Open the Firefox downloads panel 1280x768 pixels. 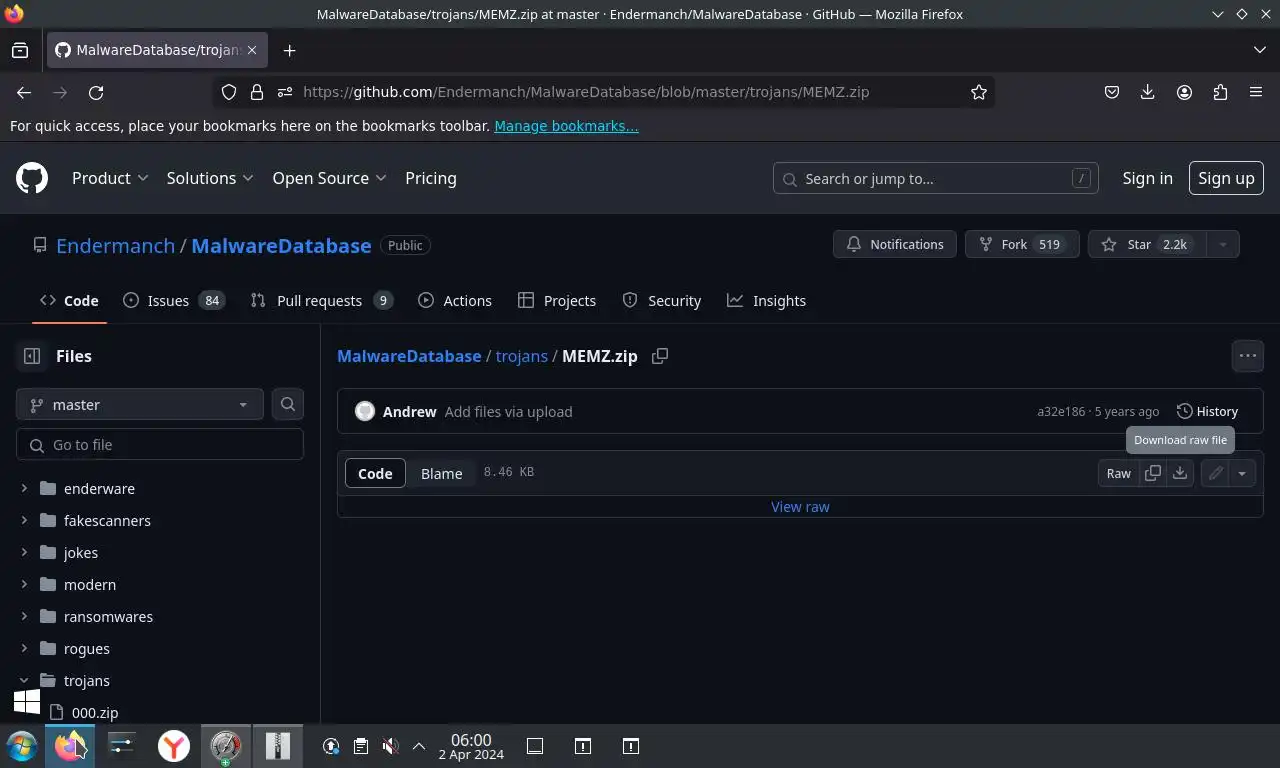(1148, 92)
